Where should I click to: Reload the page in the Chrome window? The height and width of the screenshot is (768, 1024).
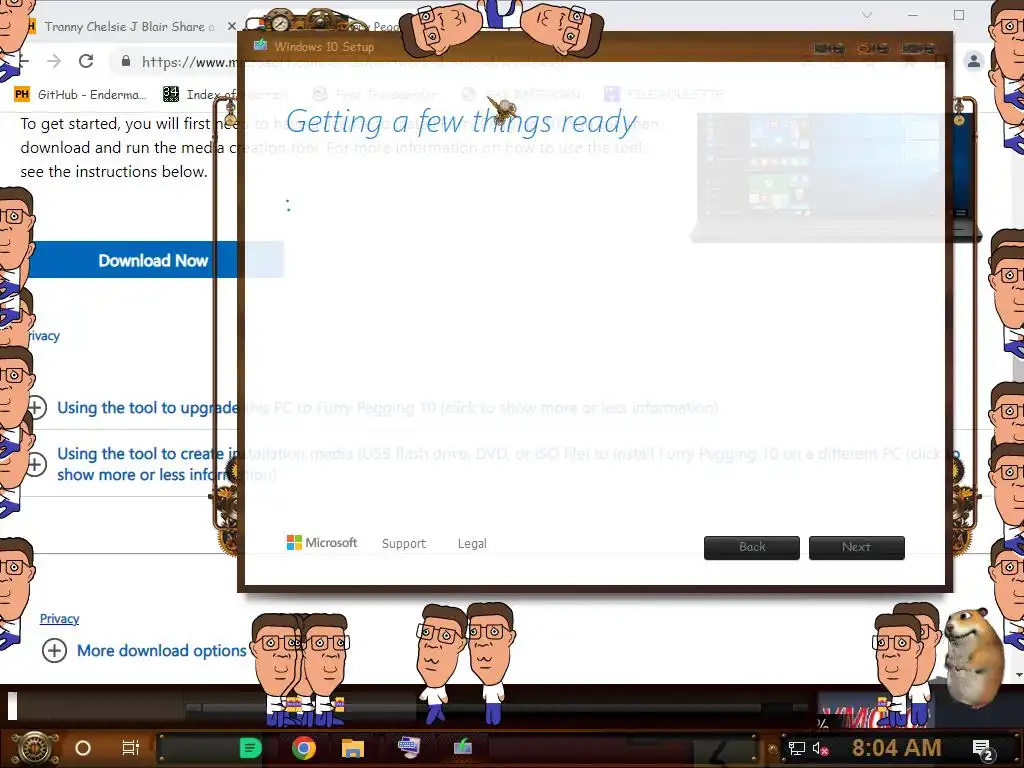coord(86,61)
